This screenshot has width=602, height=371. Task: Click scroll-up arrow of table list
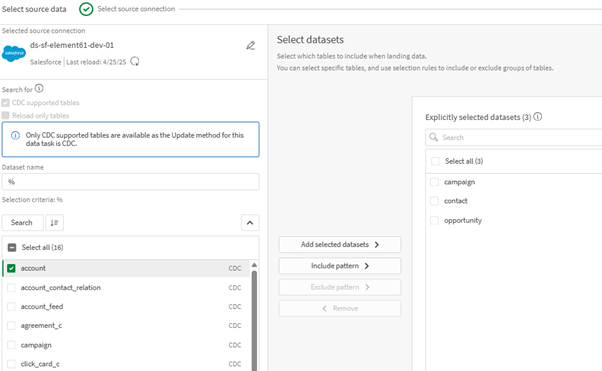coord(254,265)
